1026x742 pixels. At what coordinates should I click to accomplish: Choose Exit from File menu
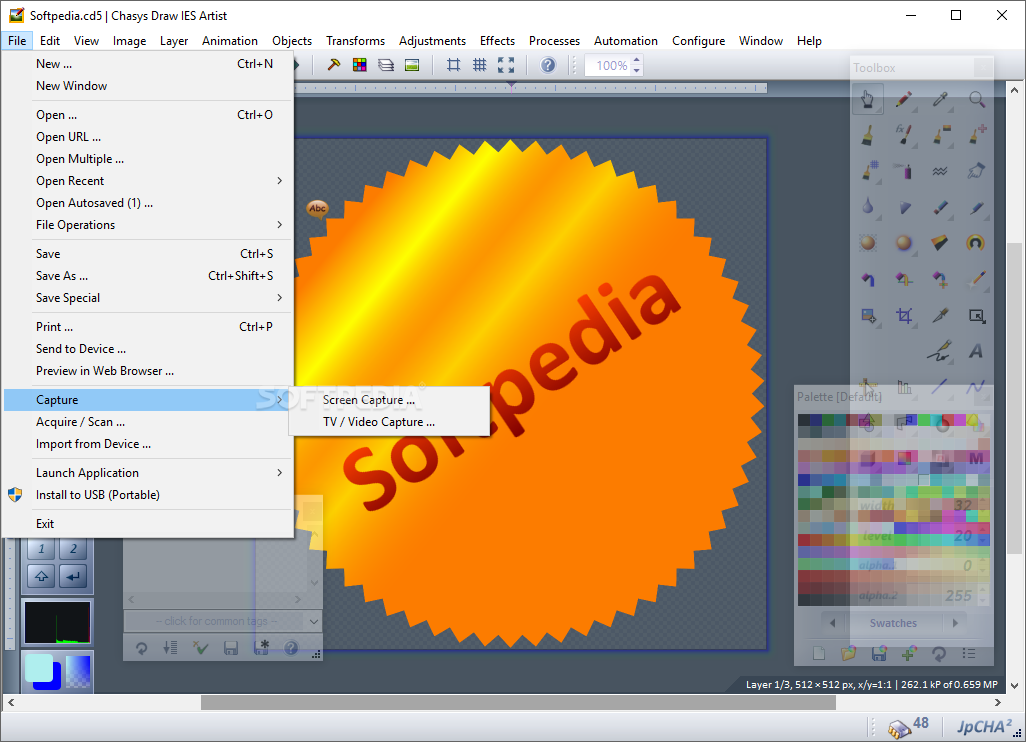(148, 523)
